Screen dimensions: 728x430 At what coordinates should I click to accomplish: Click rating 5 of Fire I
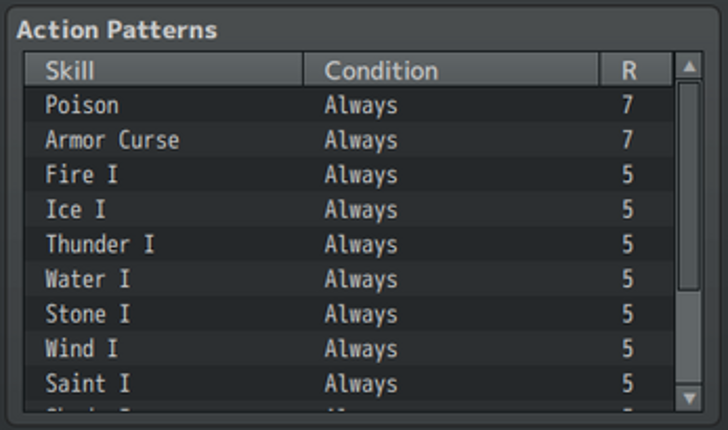[x=627, y=174]
